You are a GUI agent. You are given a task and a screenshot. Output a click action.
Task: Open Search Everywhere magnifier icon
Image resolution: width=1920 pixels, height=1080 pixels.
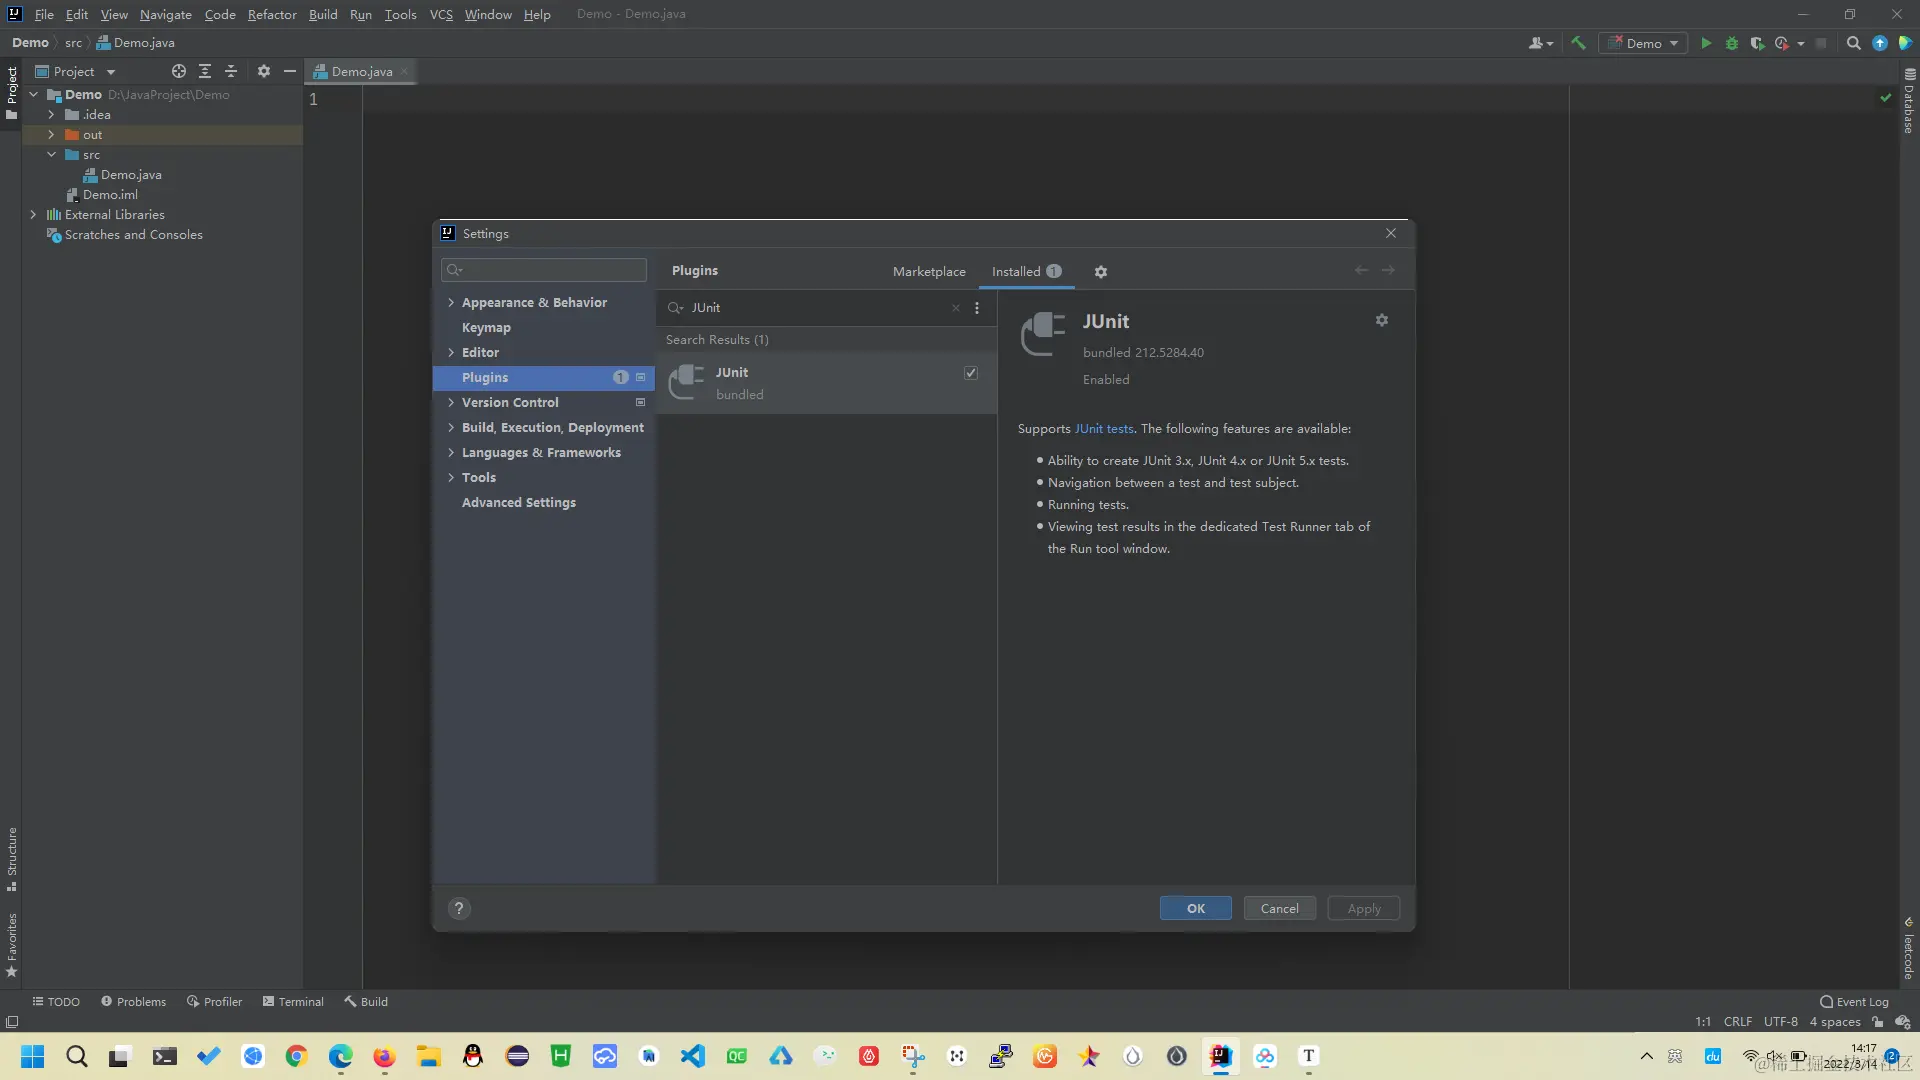point(1853,43)
